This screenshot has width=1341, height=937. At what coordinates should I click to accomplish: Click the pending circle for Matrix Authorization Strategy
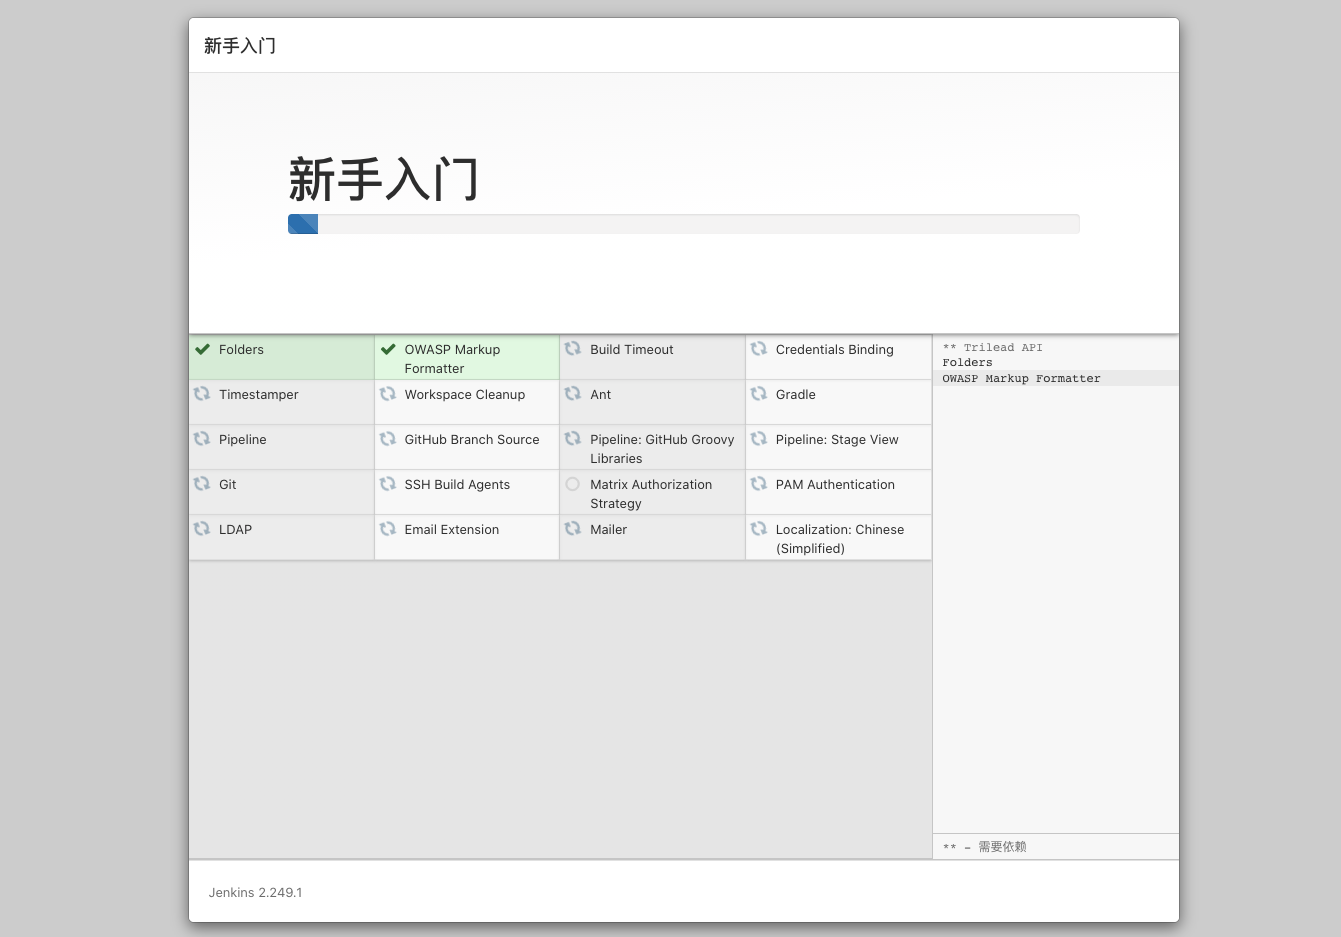click(x=572, y=484)
